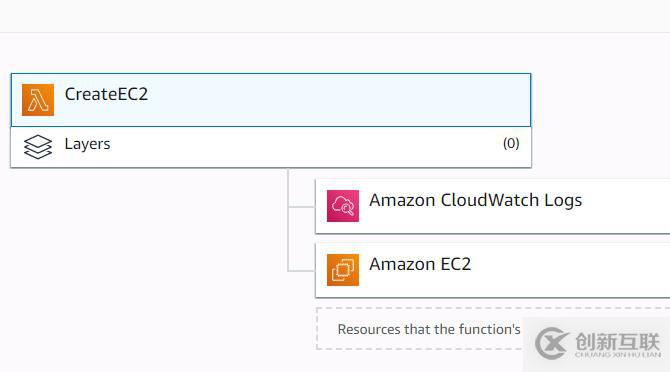Click "Resources that the function's" description text
670x372 pixels.
tap(429, 329)
